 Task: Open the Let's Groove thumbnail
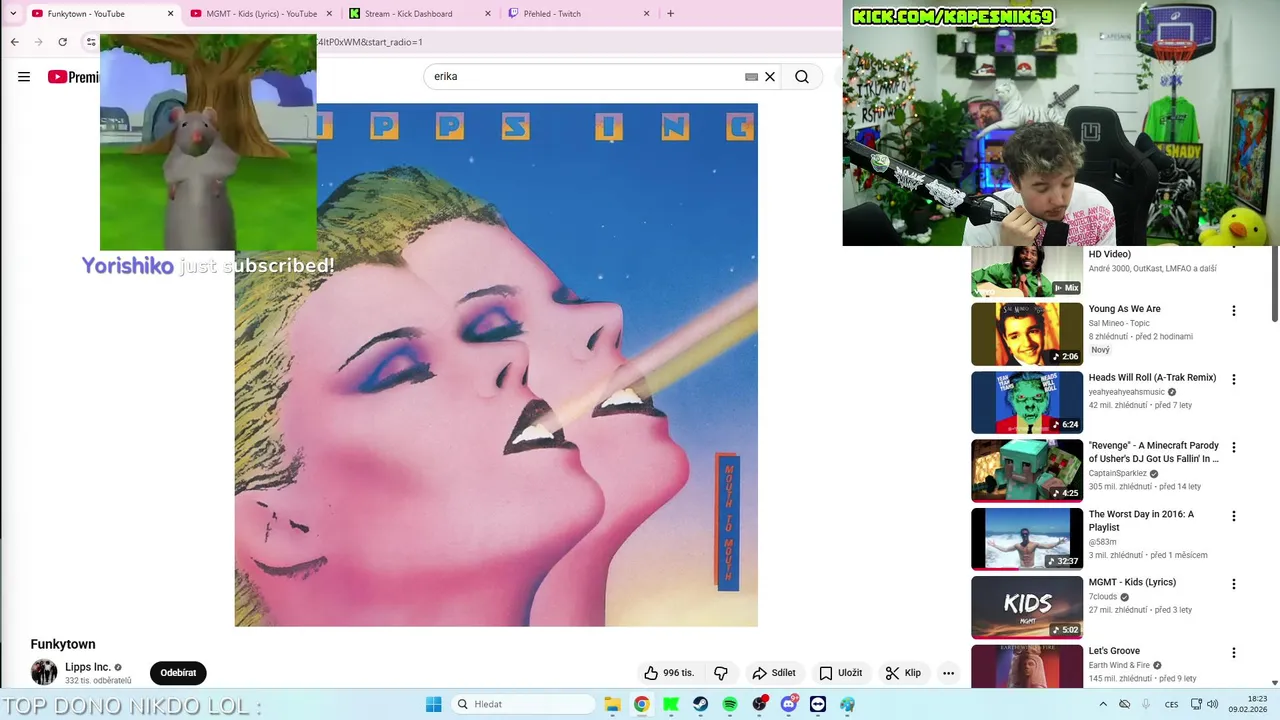click(x=1027, y=666)
